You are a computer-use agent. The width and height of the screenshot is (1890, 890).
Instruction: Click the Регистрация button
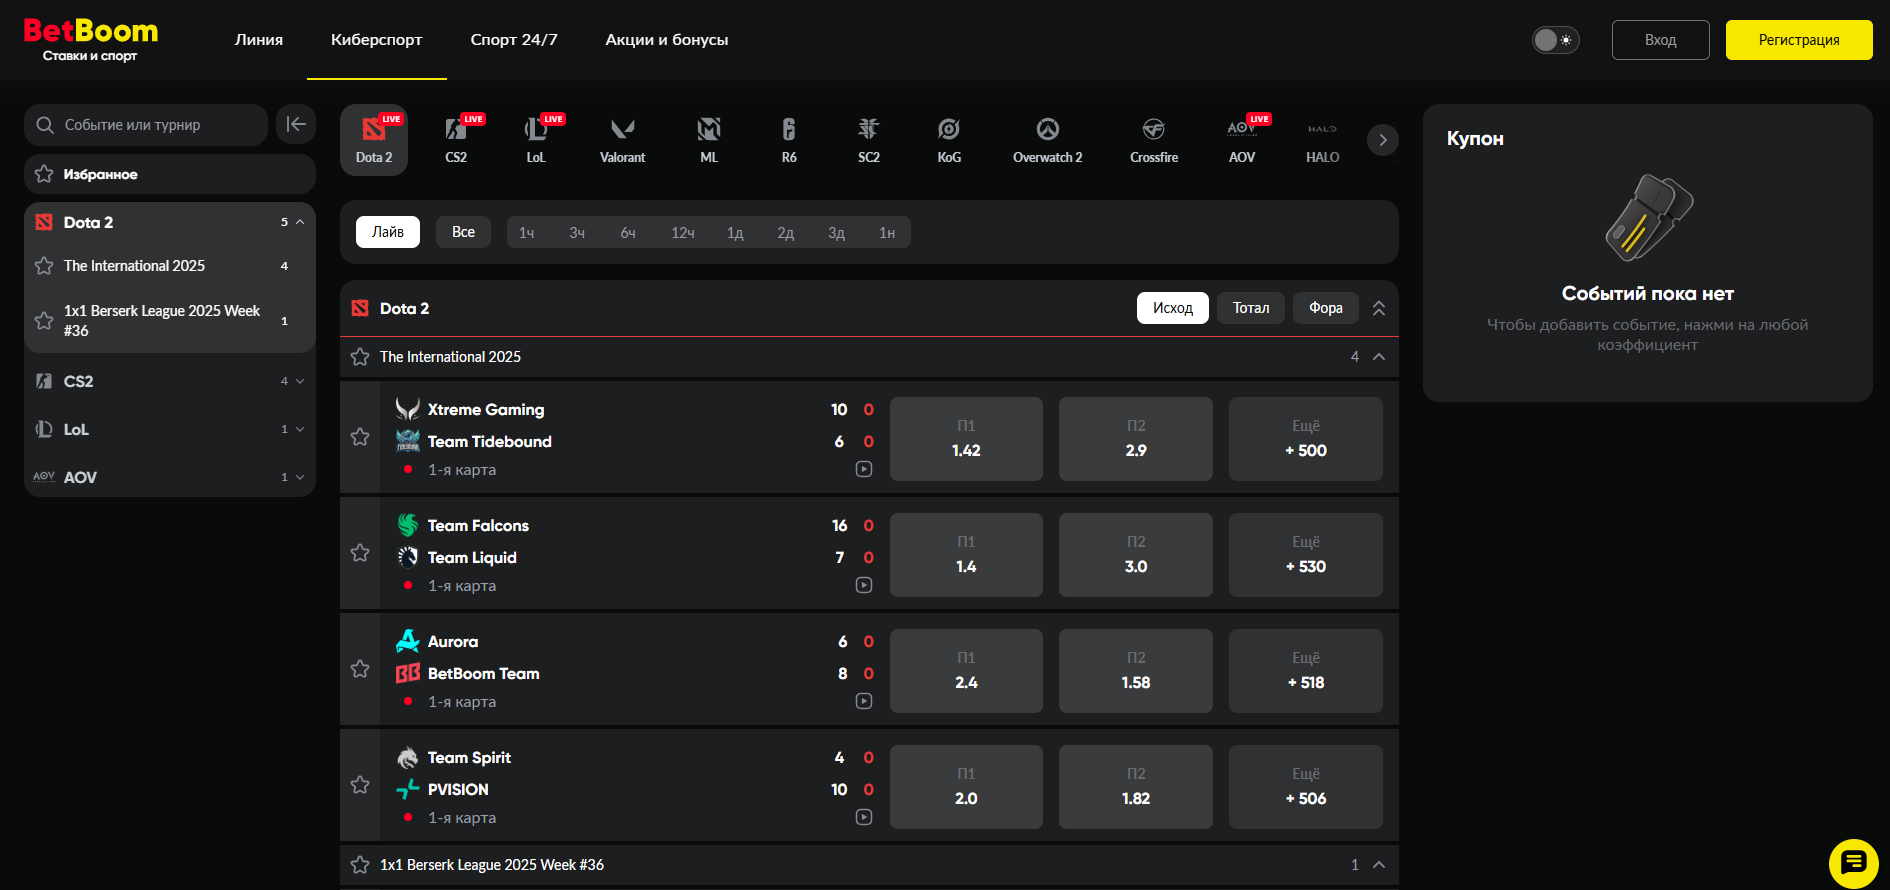(1798, 40)
